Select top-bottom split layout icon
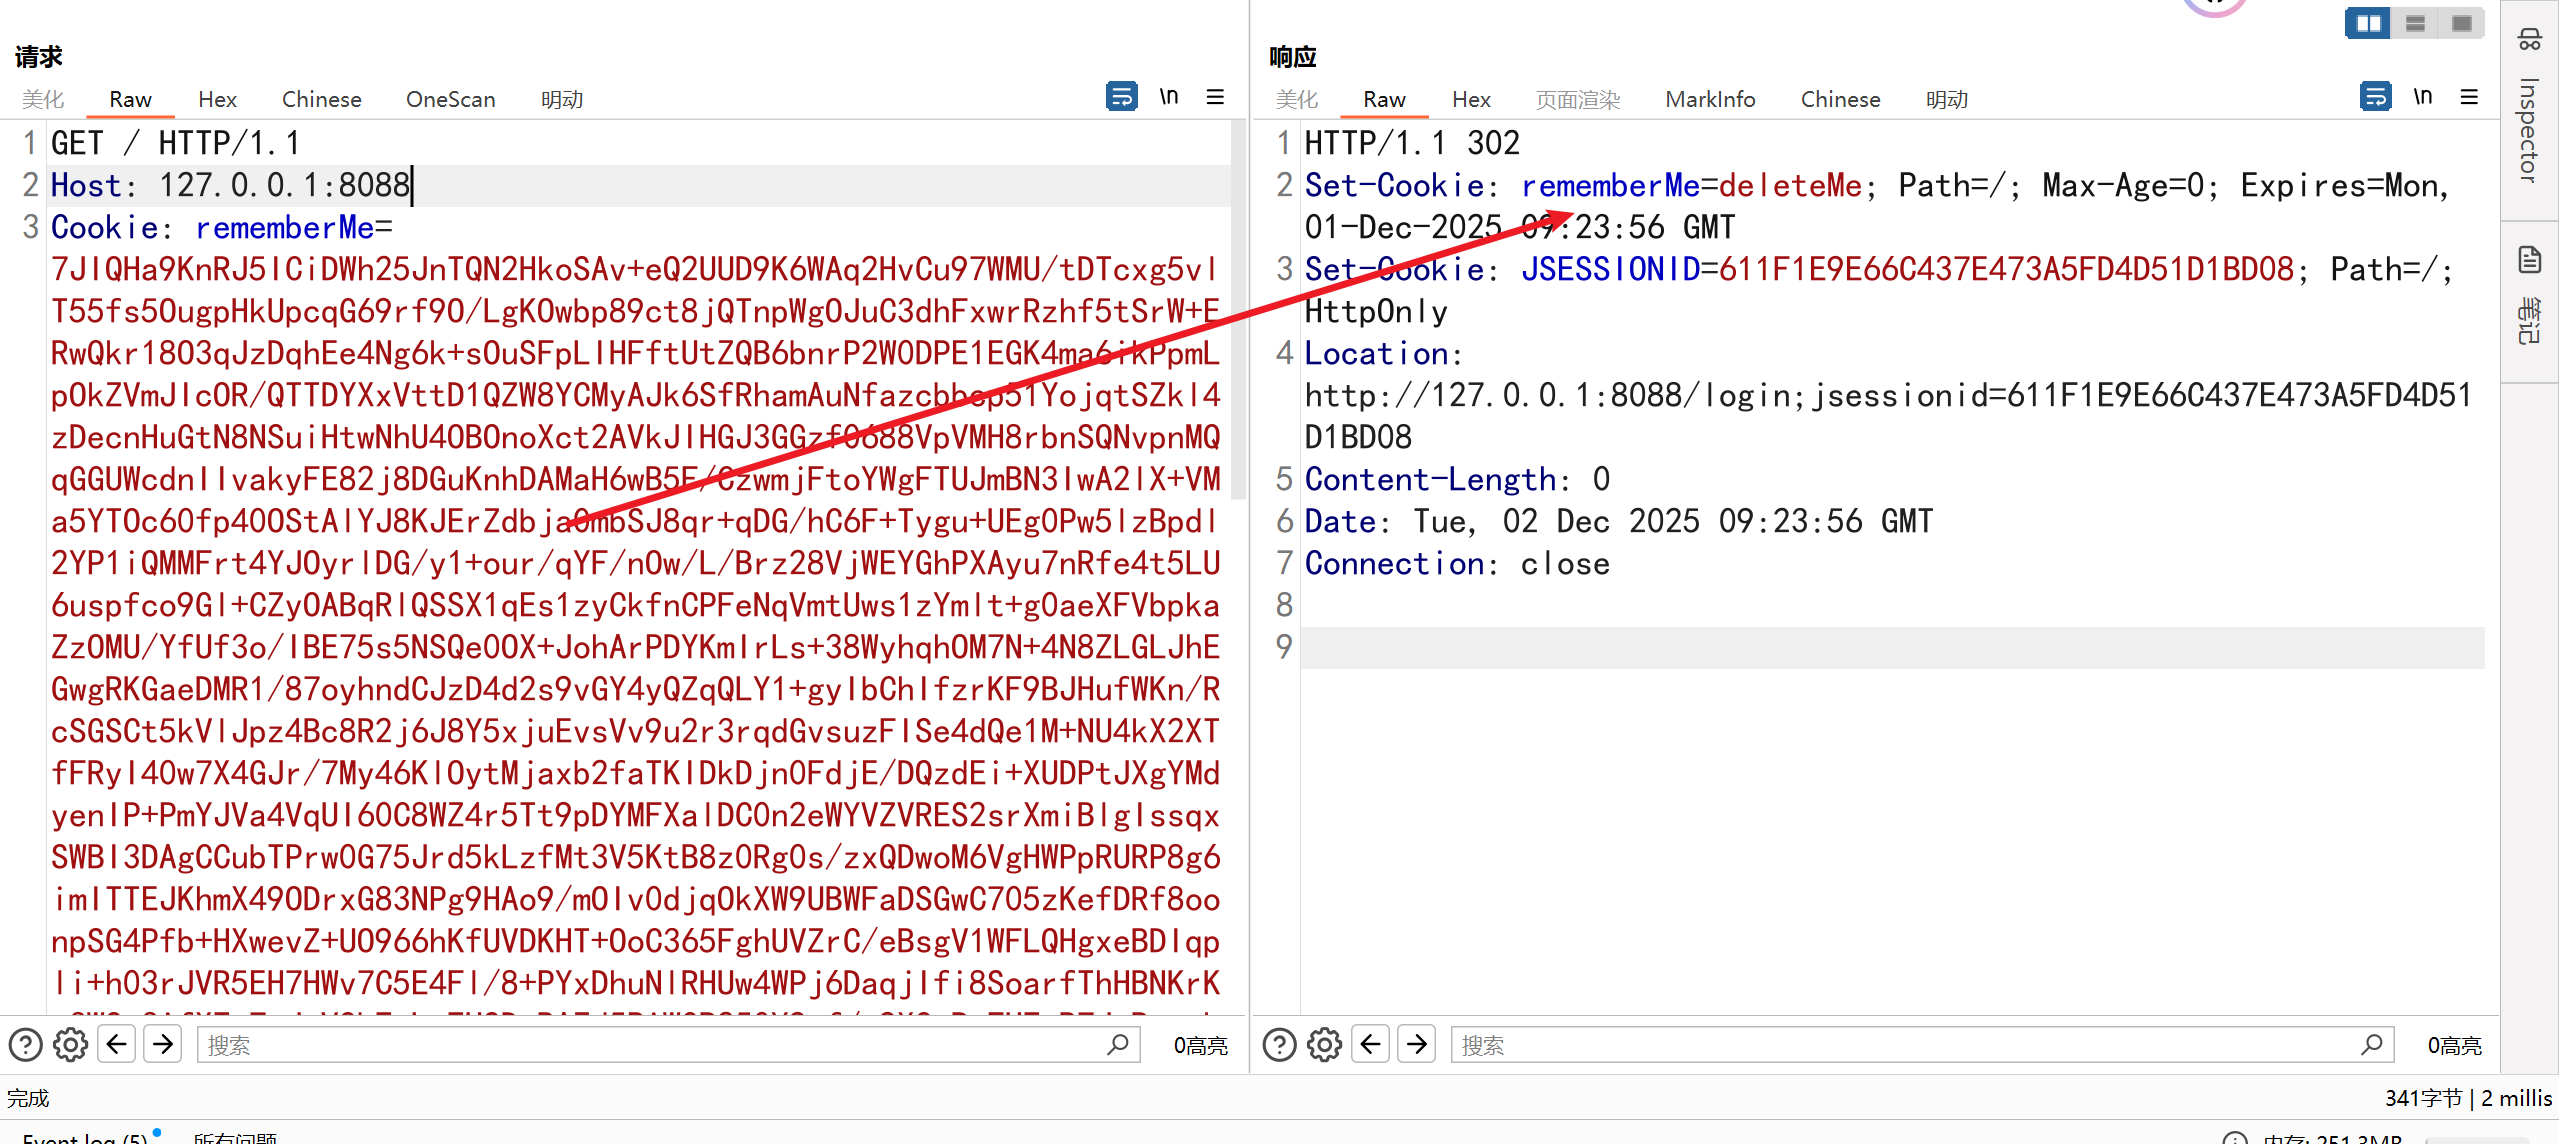This screenshot has width=2560, height=1144. pyautogui.click(x=2415, y=23)
